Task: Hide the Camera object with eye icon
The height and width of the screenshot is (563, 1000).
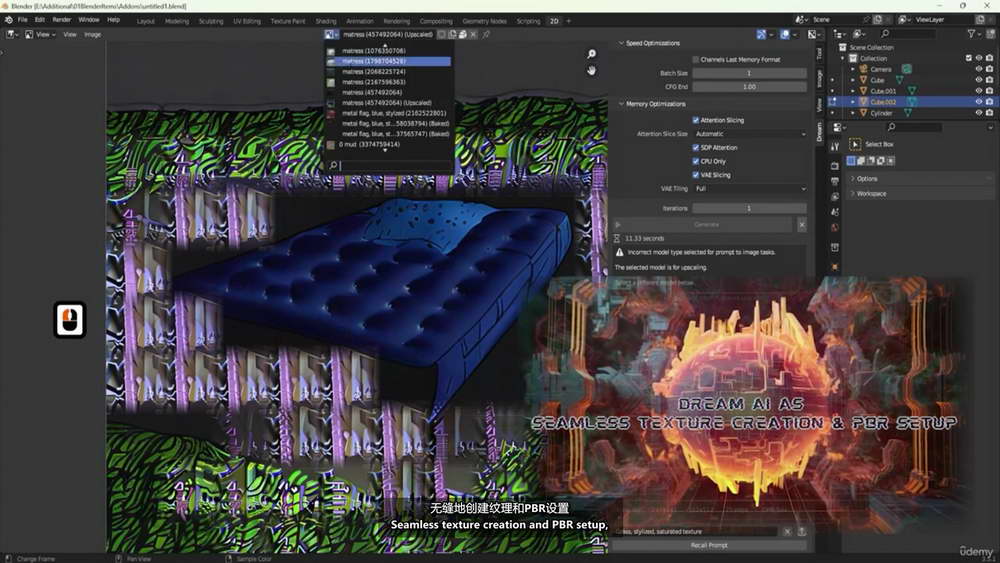Action: pos(978,69)
